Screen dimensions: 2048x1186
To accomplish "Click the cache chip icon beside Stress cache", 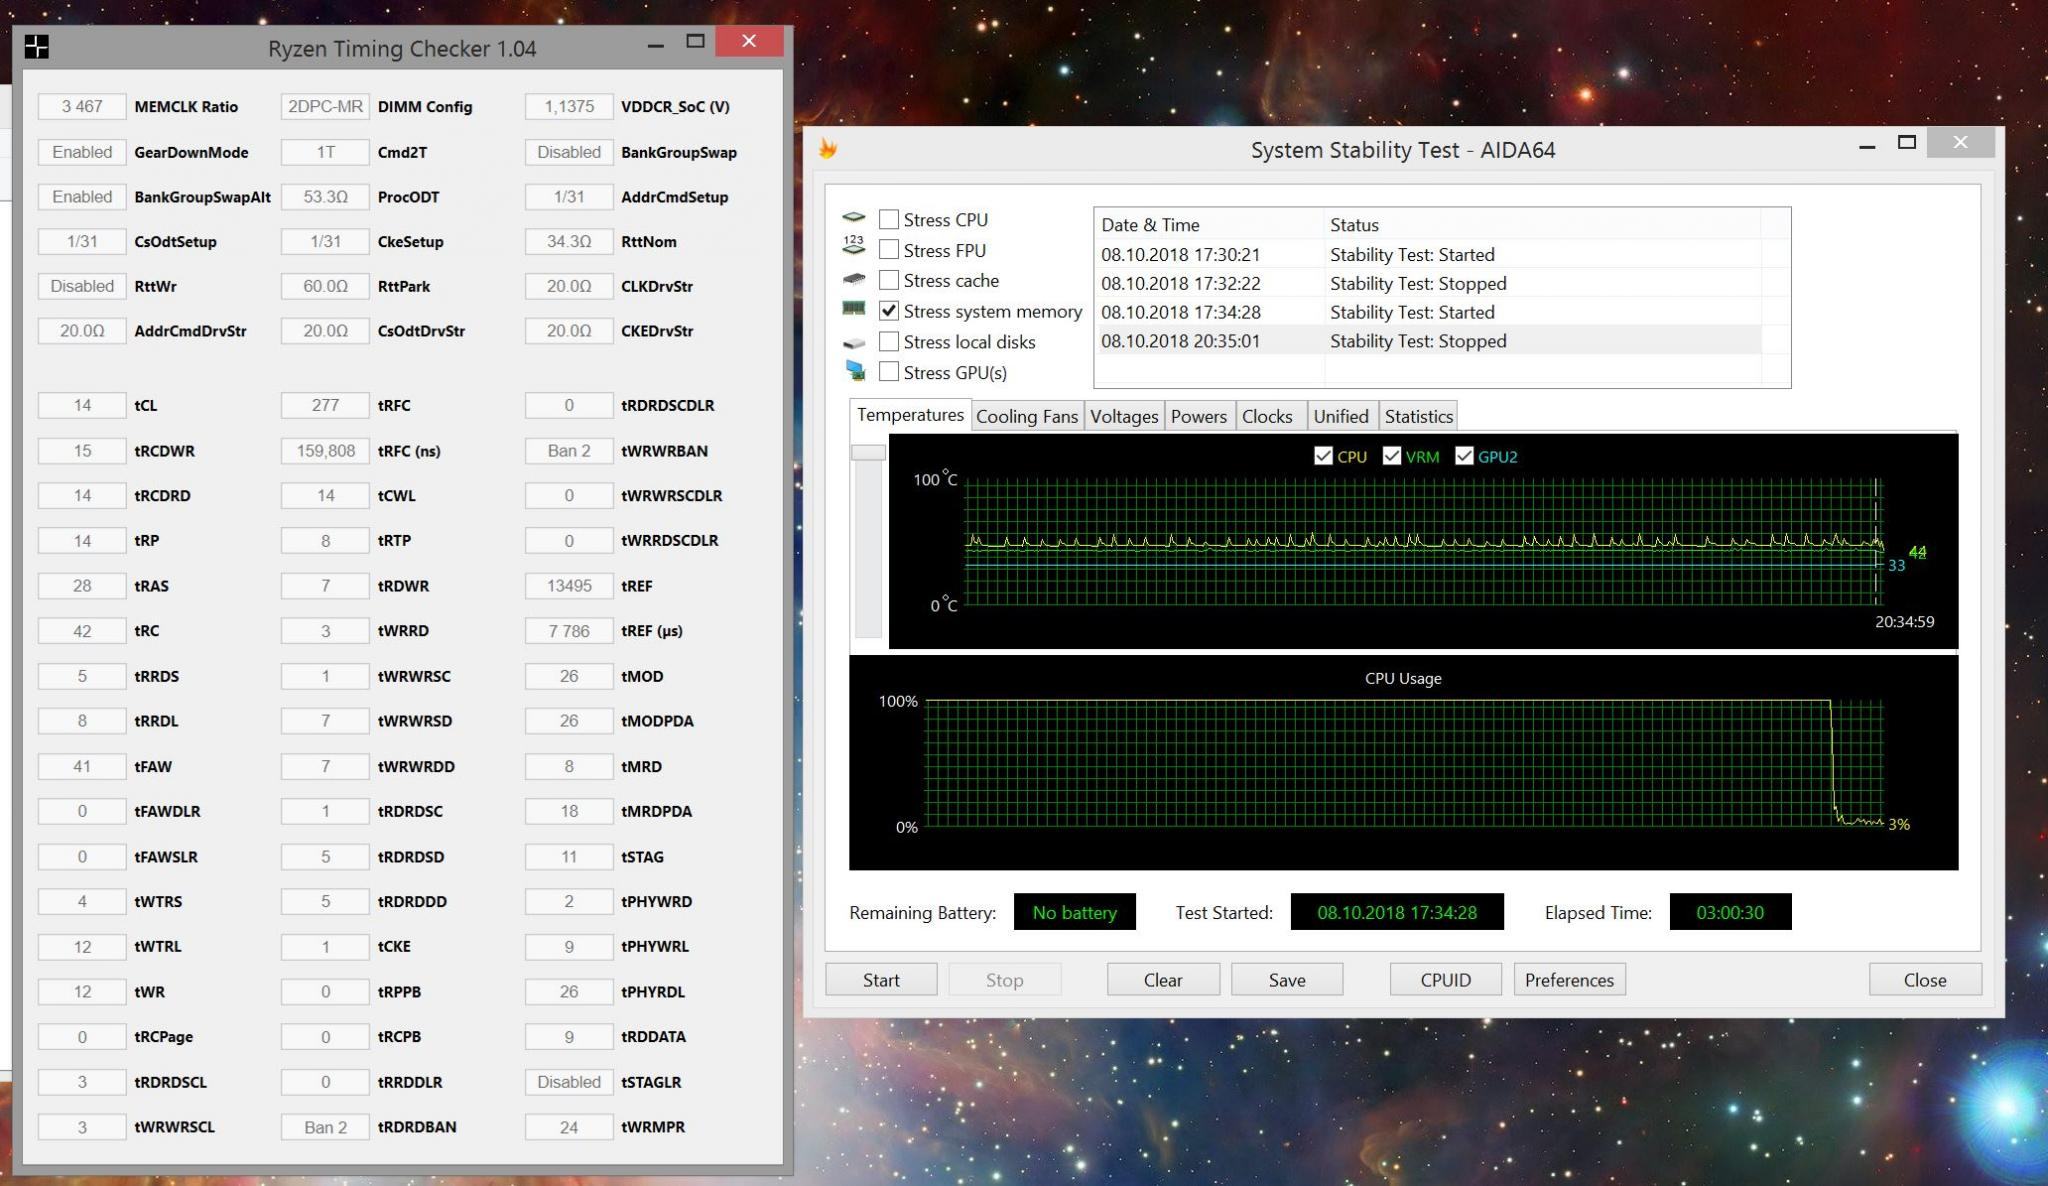I will [x=853, y=279].
